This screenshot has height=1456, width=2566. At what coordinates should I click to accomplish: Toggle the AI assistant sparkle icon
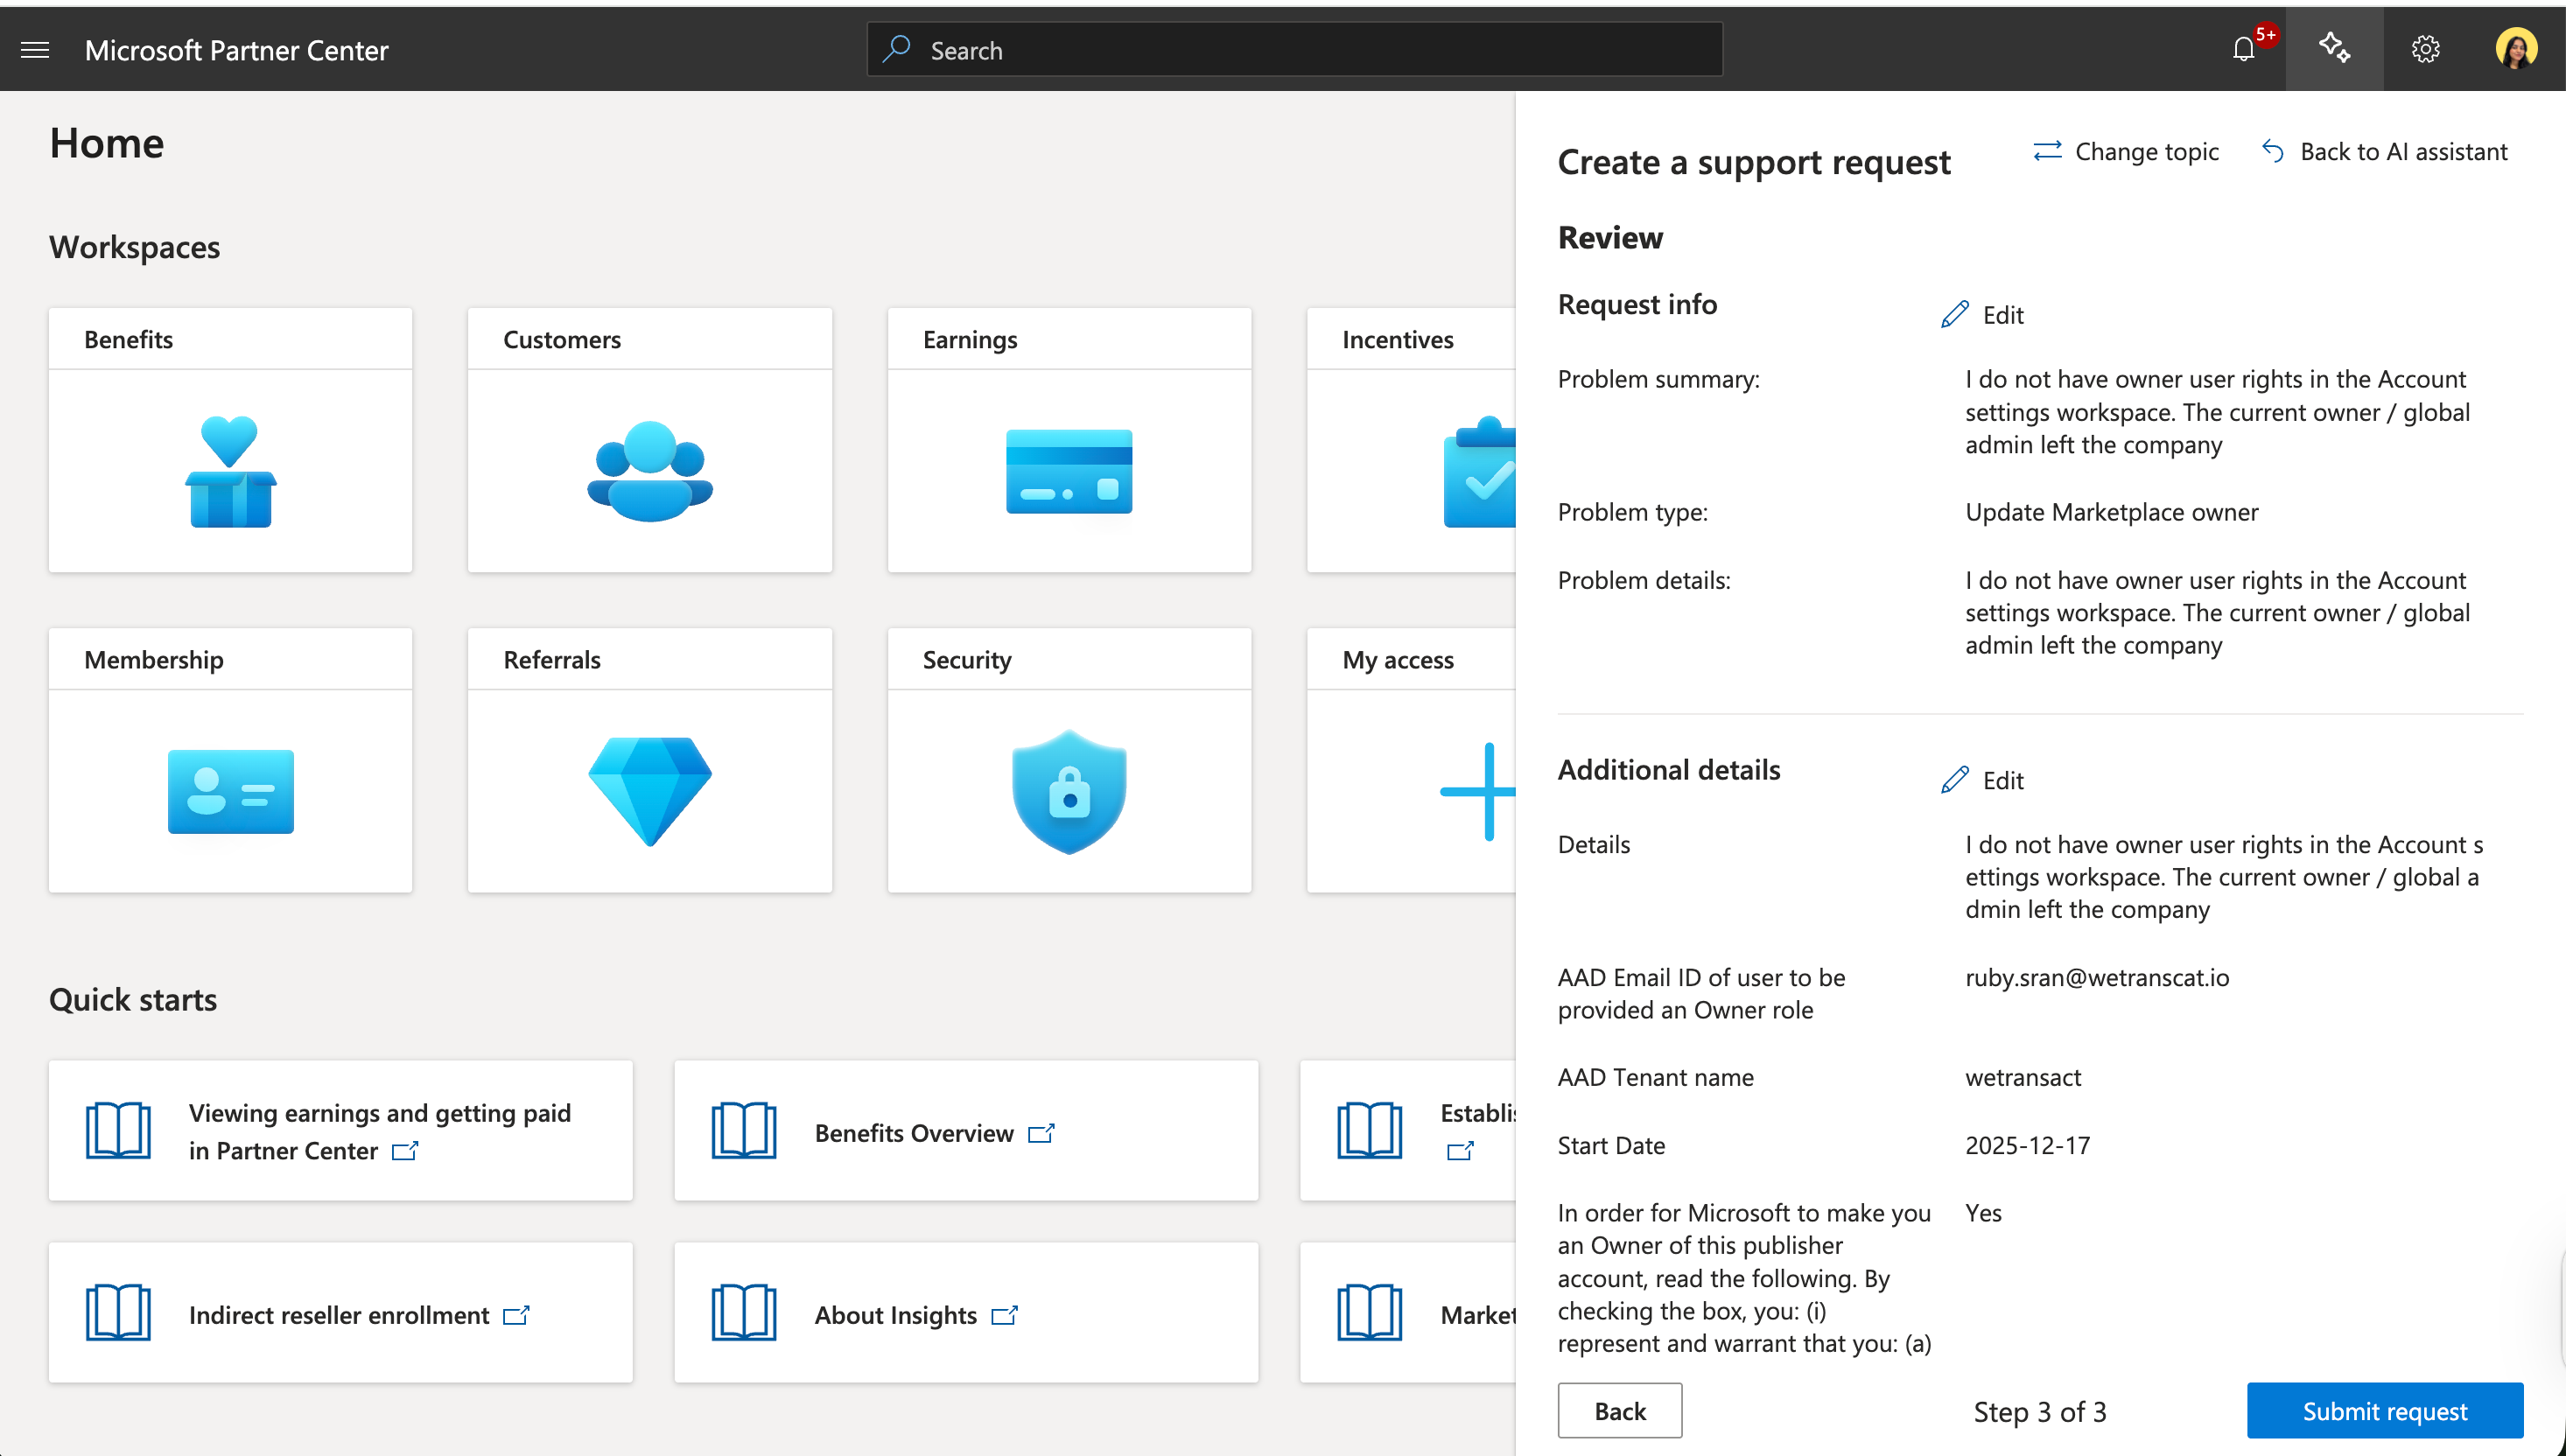[x=2334, y=48]
